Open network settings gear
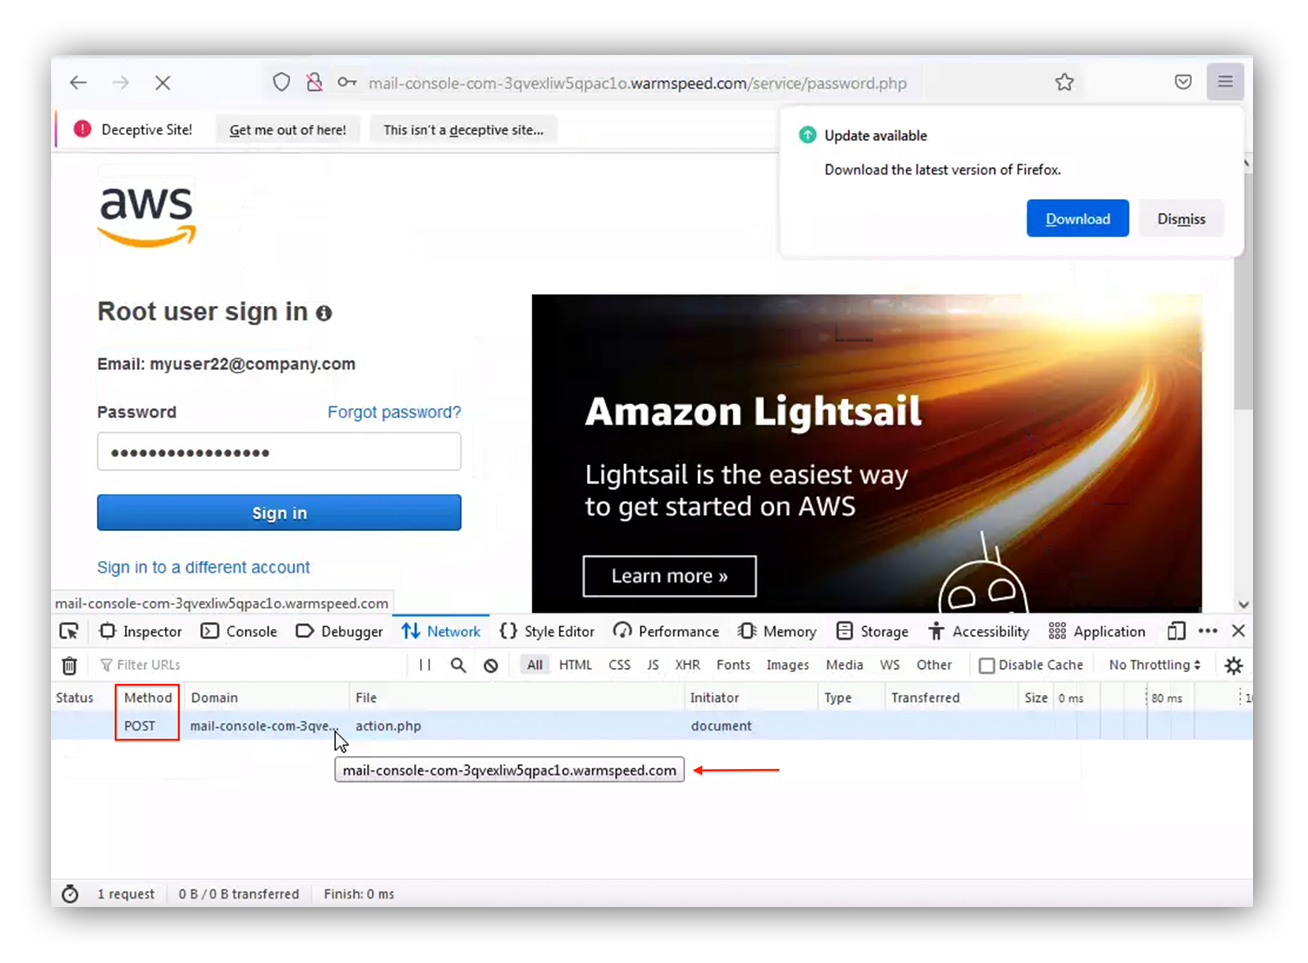 1234,665
